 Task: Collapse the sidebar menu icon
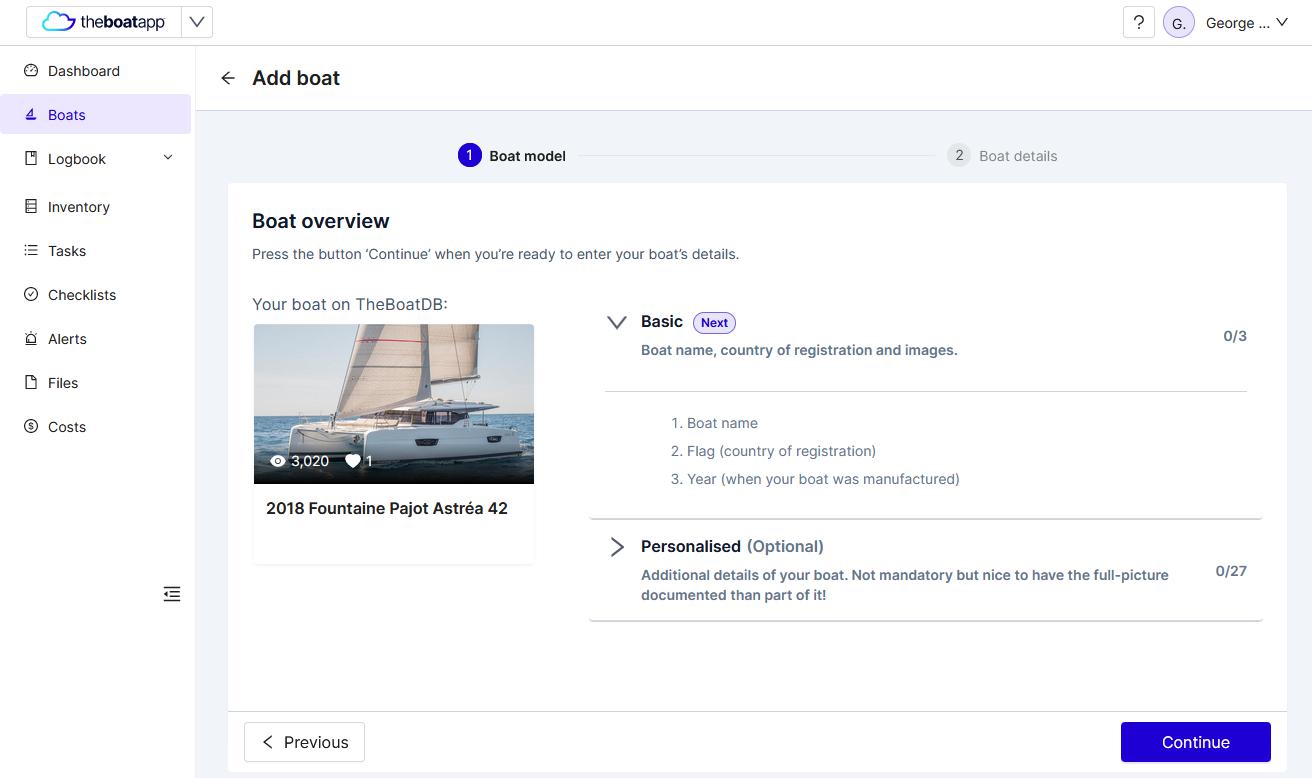tap(172, 594)
